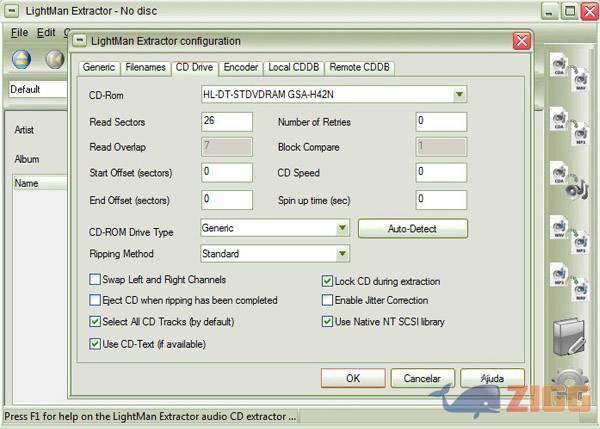Open the CD-Rom drive dropdown
Screen dimensions: 600x429
point(459,95)
